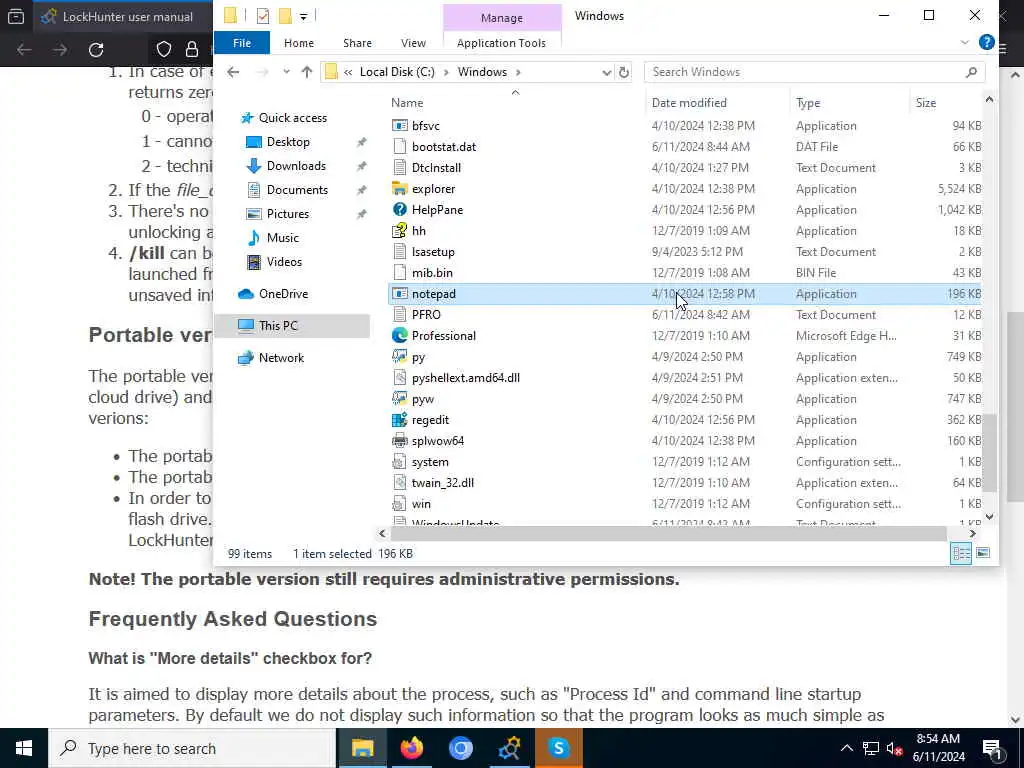The image size is (1024, 768).
Task: Select the splwow64 printer icon
Action: [x=400, y=441]
